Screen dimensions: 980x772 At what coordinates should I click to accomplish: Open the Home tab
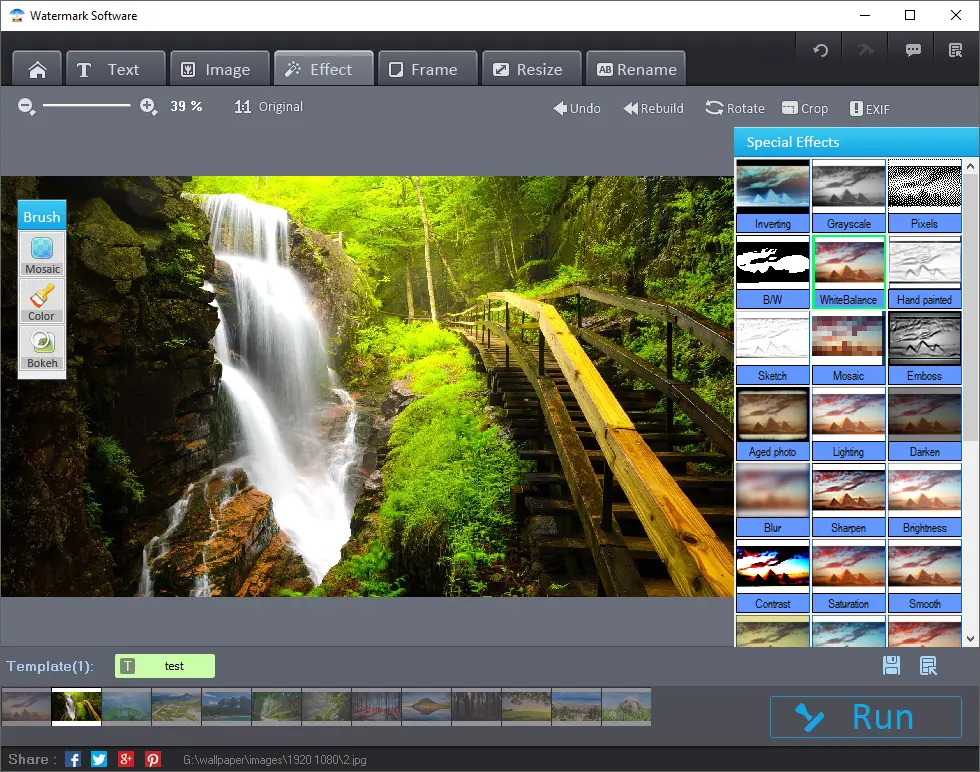(37, 69)
